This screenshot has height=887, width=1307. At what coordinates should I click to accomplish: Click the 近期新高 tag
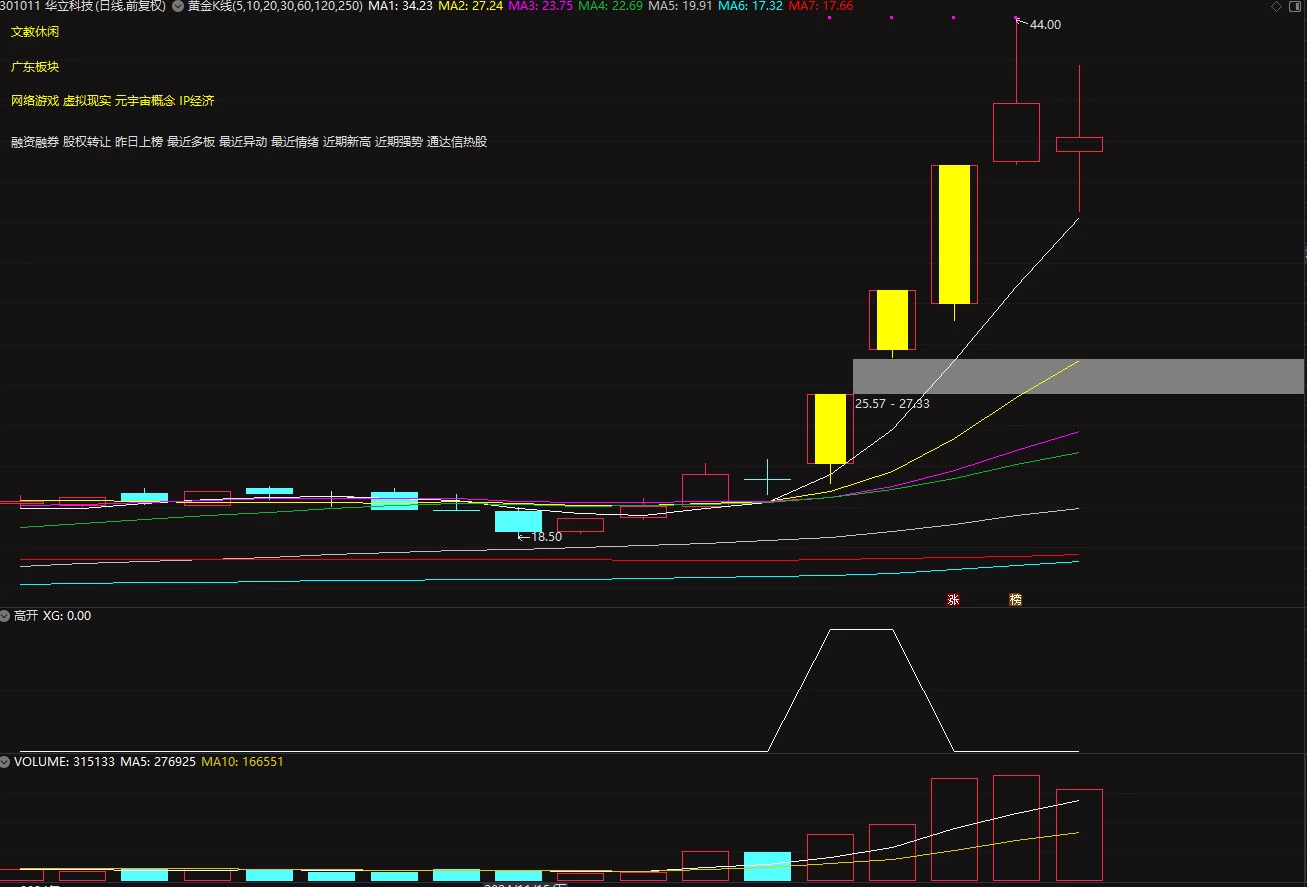point(347,142)
